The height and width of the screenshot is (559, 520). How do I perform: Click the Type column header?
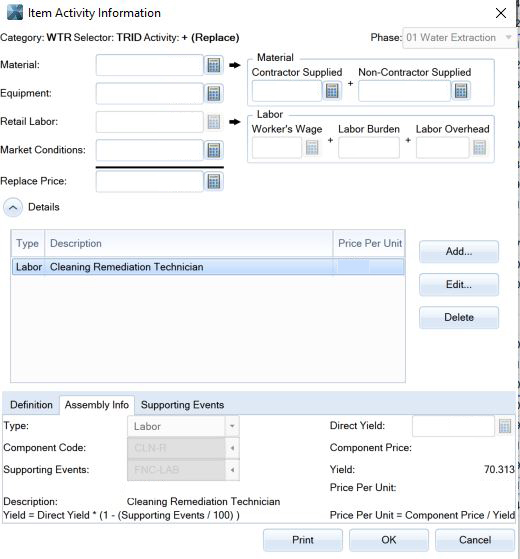(x=28, y=243)
